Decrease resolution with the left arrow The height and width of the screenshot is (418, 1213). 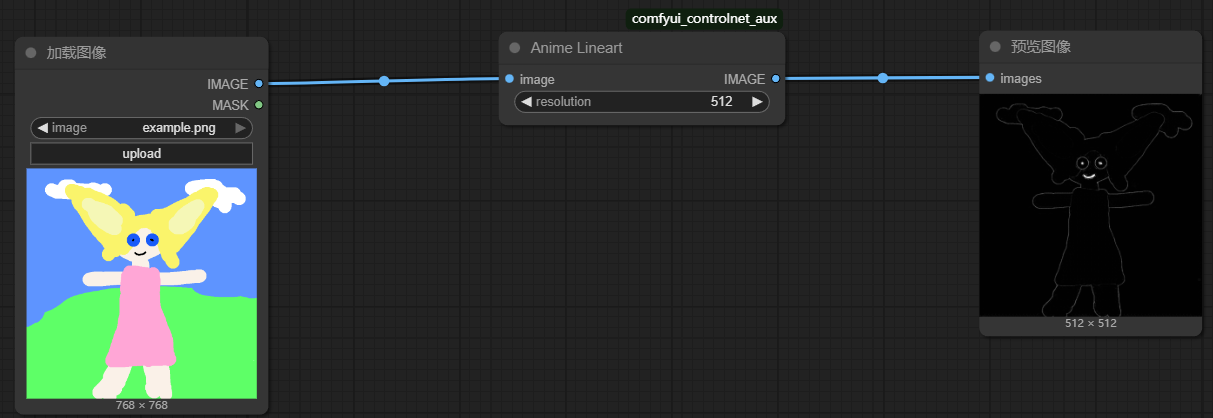point(526,102)
